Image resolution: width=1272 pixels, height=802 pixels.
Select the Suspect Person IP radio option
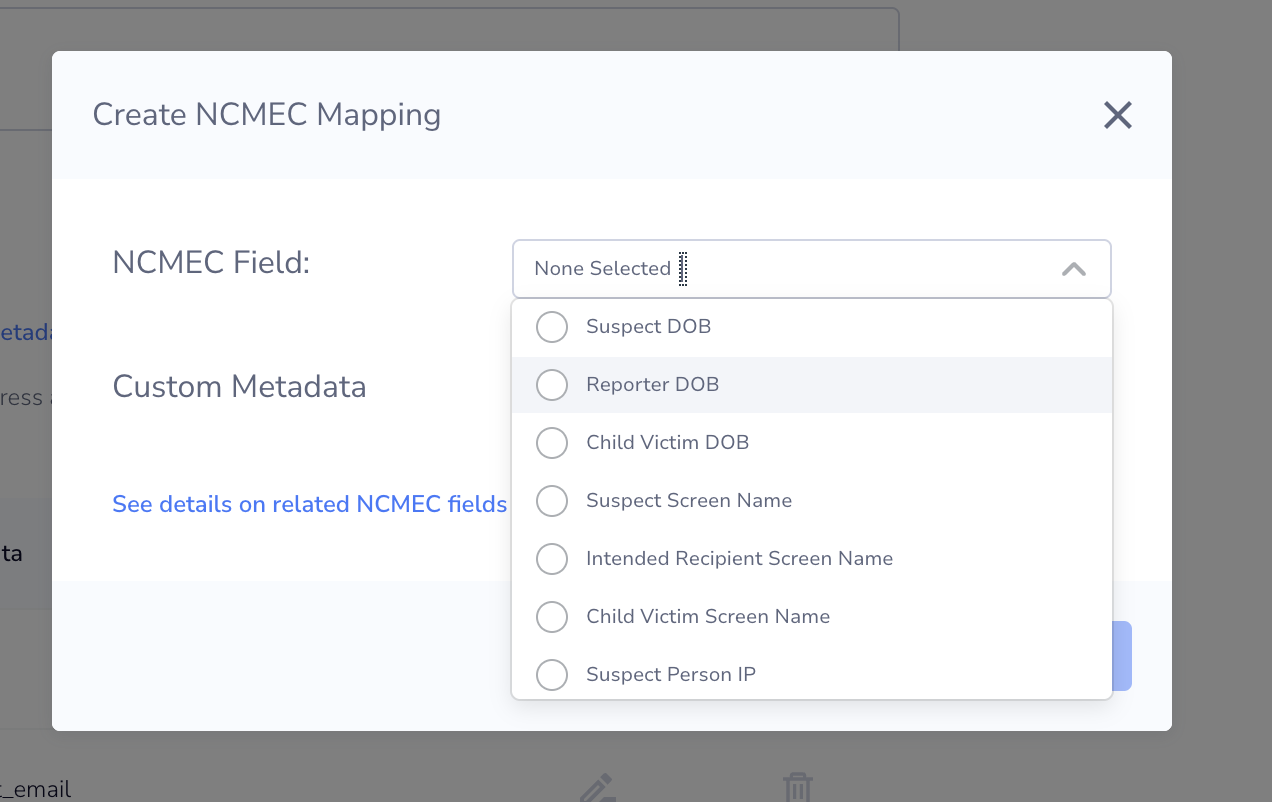click(552, 675)
